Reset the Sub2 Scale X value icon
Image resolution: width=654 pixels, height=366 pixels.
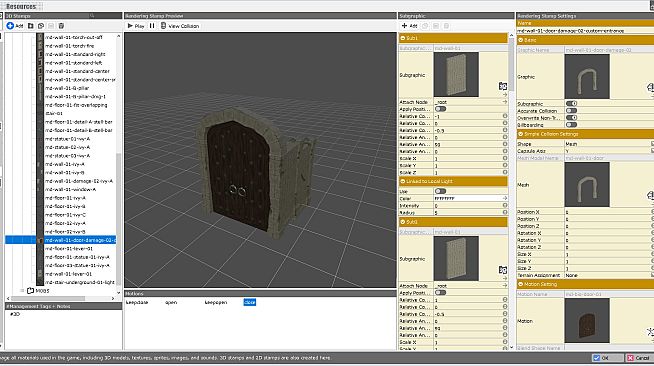click(505, 342)
